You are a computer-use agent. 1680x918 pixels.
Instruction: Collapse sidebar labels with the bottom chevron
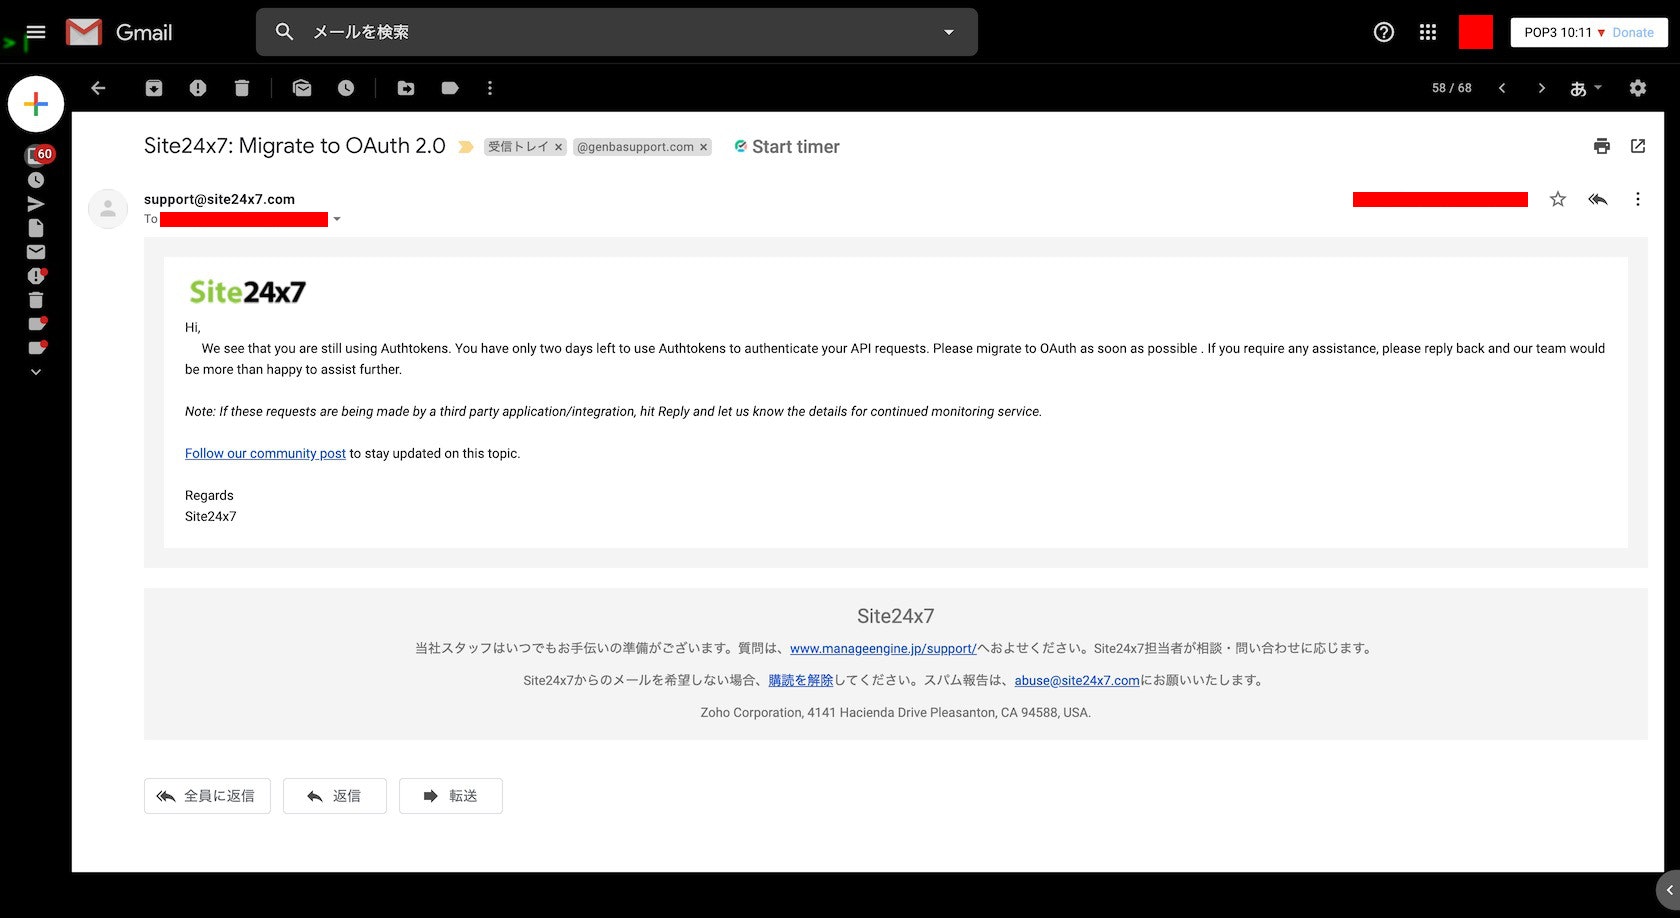pos(36,371)
